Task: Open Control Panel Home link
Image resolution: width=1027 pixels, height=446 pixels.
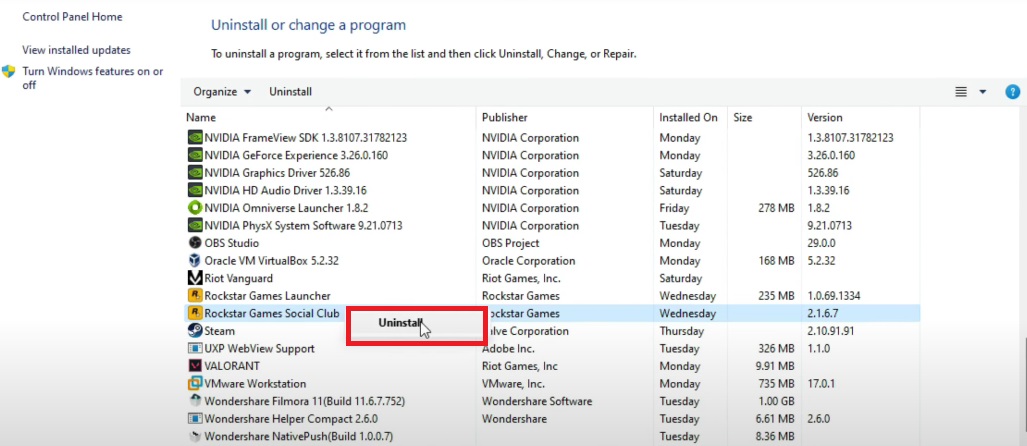Action: pyautogui.click(x=72, y=16)
